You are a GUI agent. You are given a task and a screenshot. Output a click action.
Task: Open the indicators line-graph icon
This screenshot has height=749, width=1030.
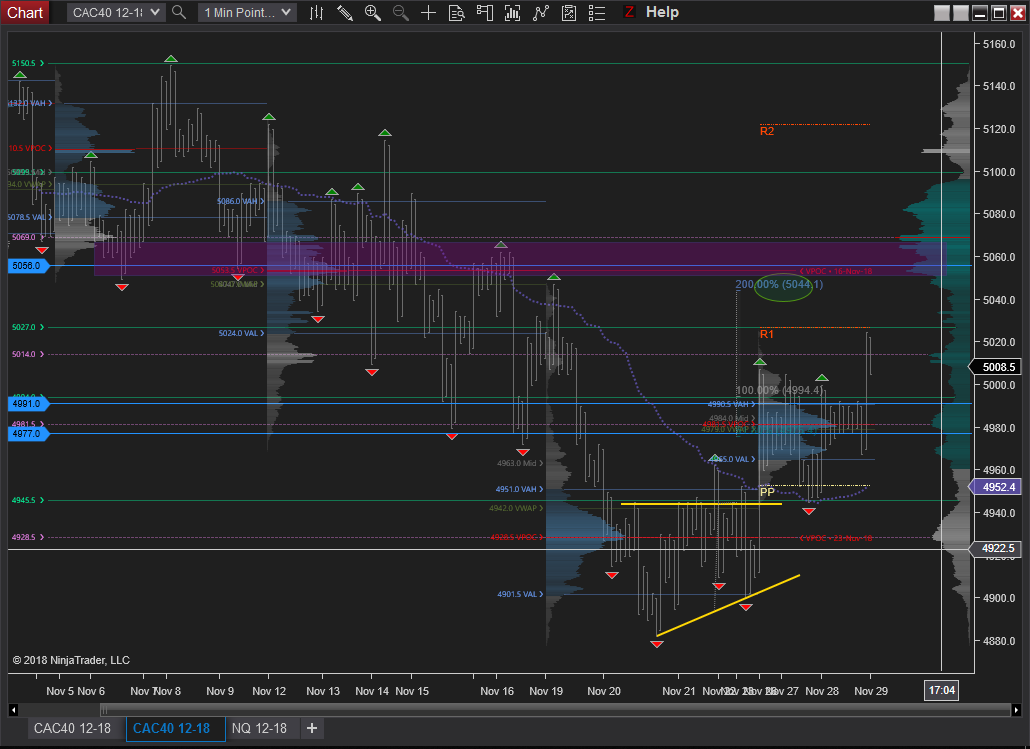541,12
